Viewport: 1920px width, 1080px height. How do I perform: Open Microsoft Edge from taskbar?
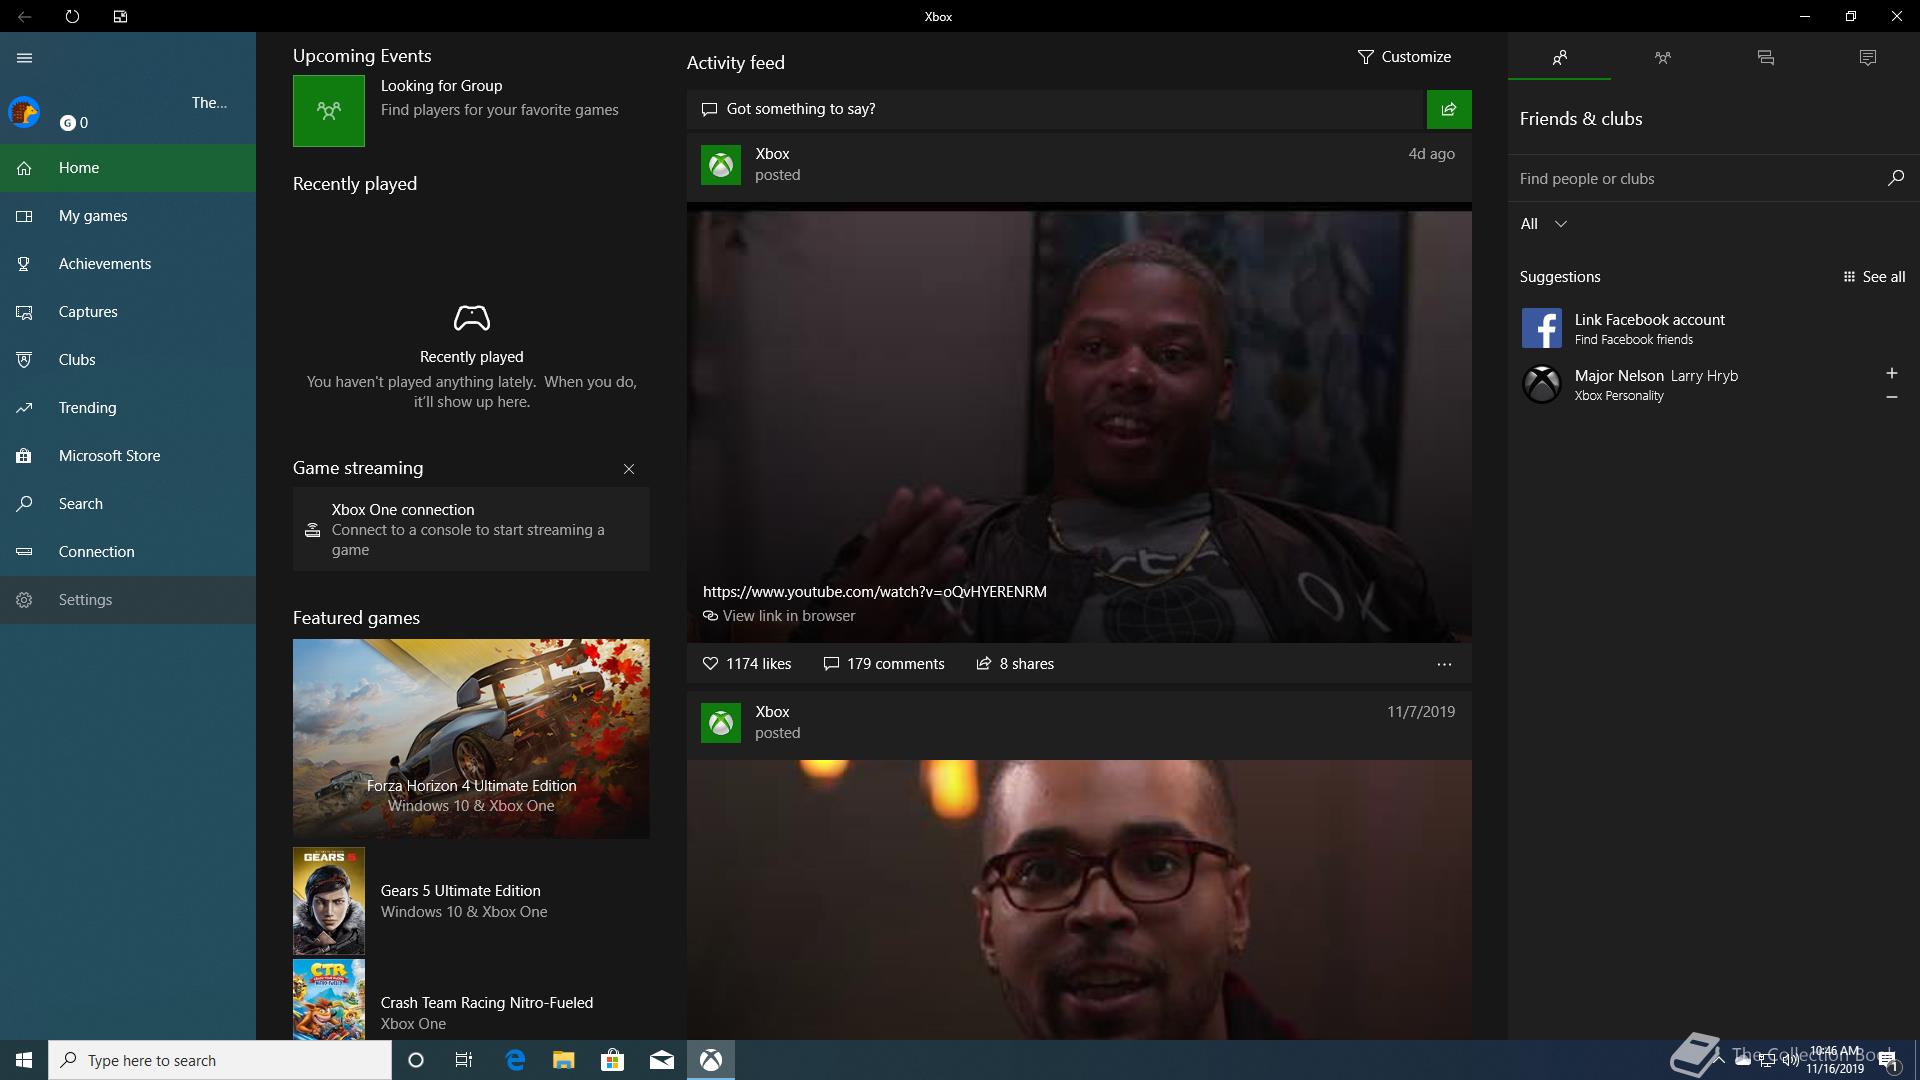pyautogui.click(x=515, y=1060)
